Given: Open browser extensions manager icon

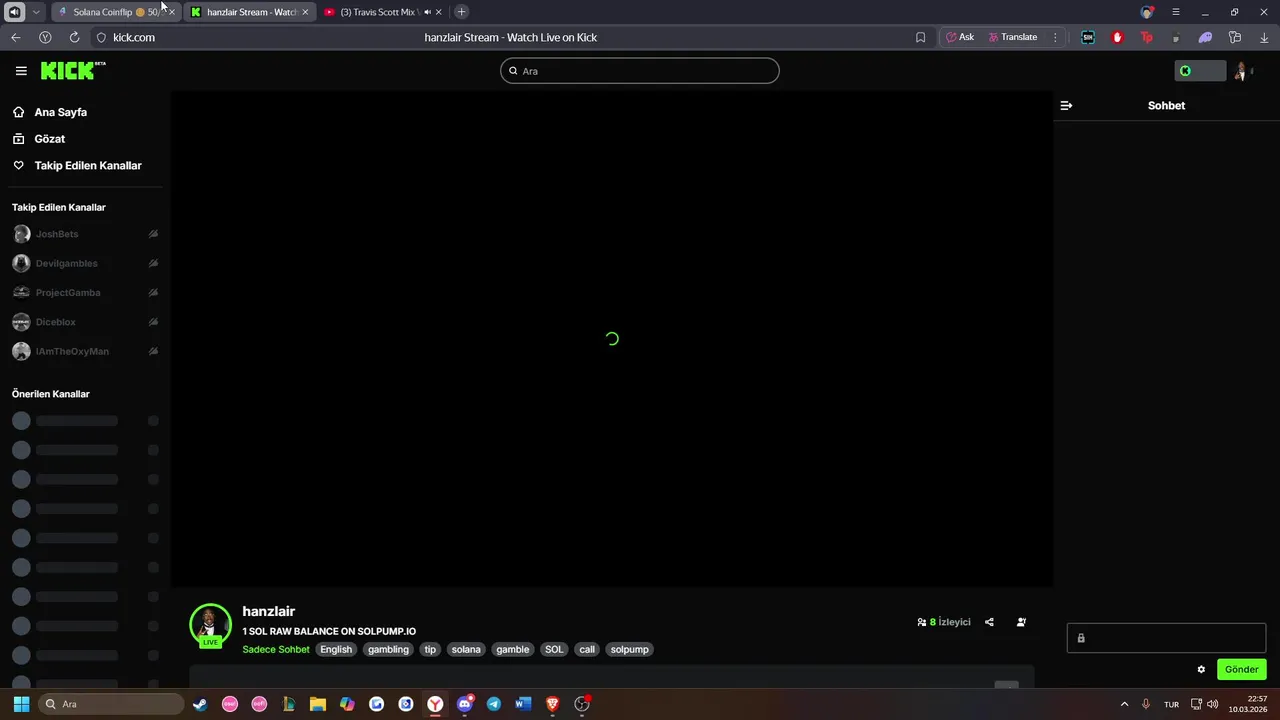Looking at the screenshot, I should pyautogui.click(x=1235, y=37).
